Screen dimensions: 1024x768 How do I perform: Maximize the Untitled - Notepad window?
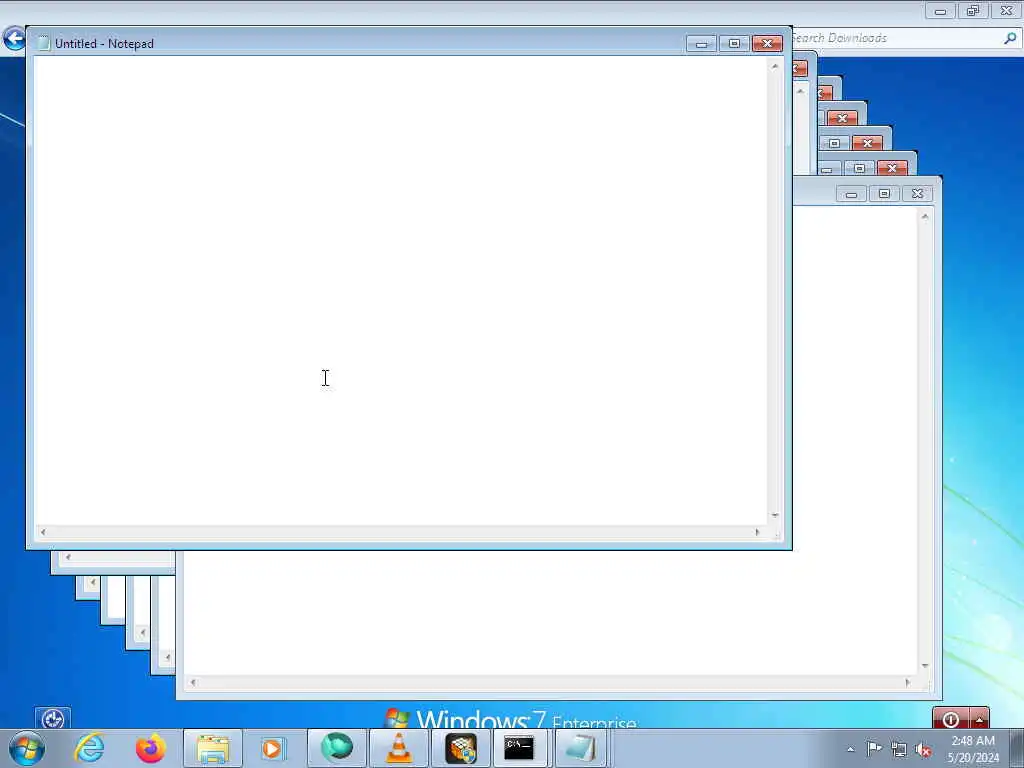[734, 44]
